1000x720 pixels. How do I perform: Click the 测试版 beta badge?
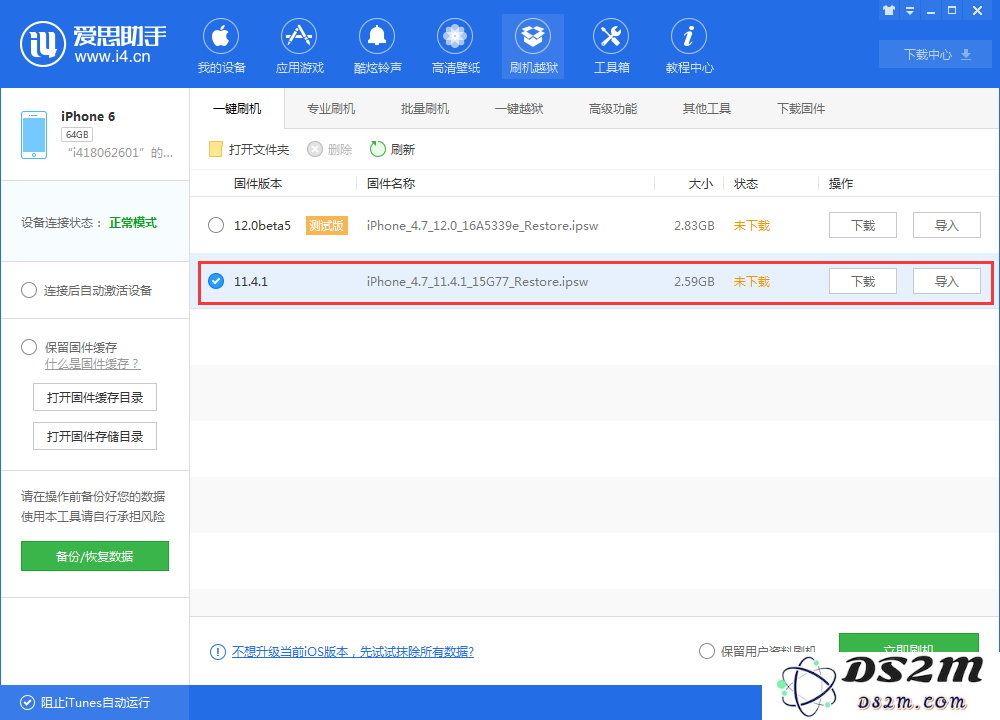click(x=327, y=225)
